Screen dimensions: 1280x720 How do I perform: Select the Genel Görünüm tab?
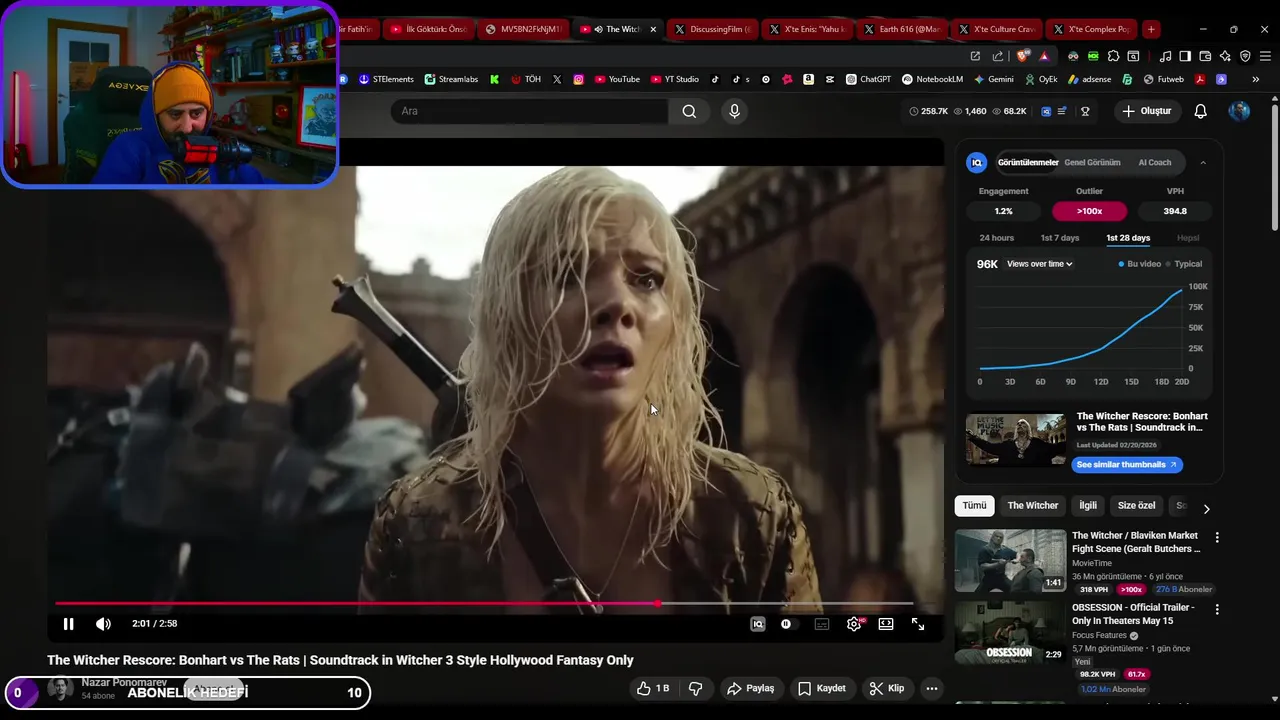click(x=1092, y=162)
